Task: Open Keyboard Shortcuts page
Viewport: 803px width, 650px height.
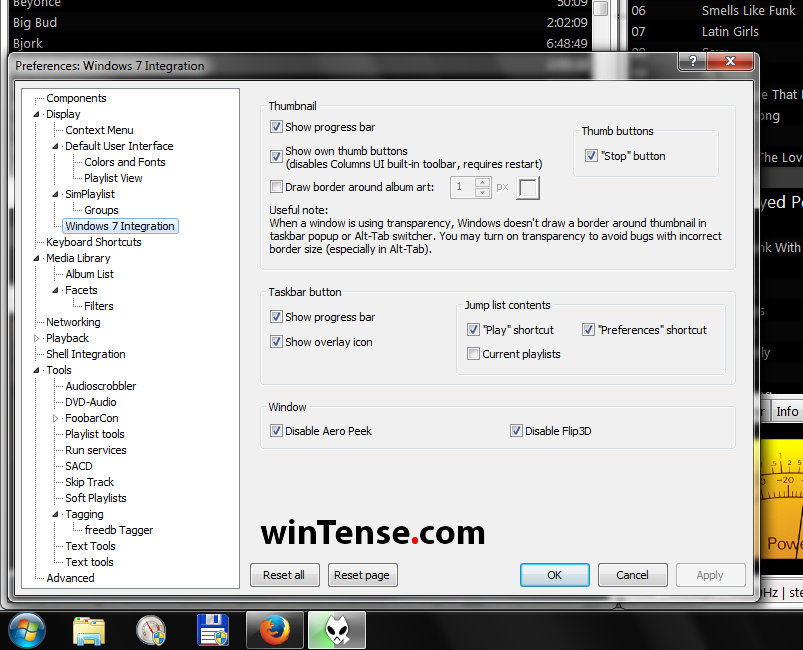Action: [94, 242]
